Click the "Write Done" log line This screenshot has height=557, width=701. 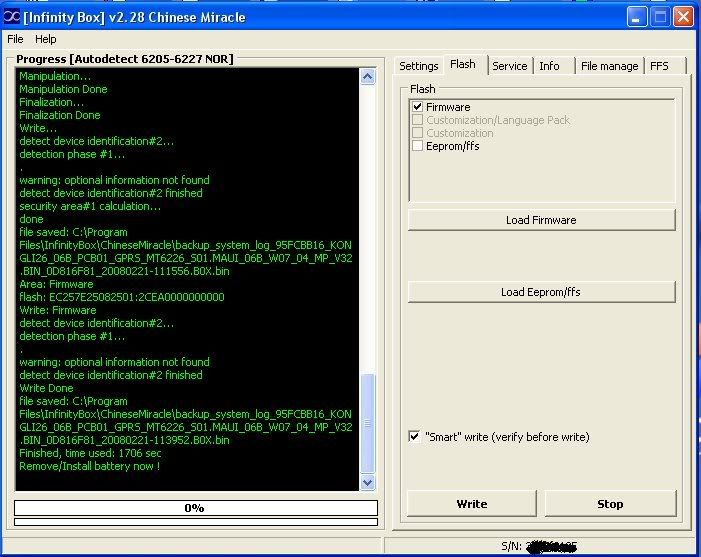coord(46,388)
